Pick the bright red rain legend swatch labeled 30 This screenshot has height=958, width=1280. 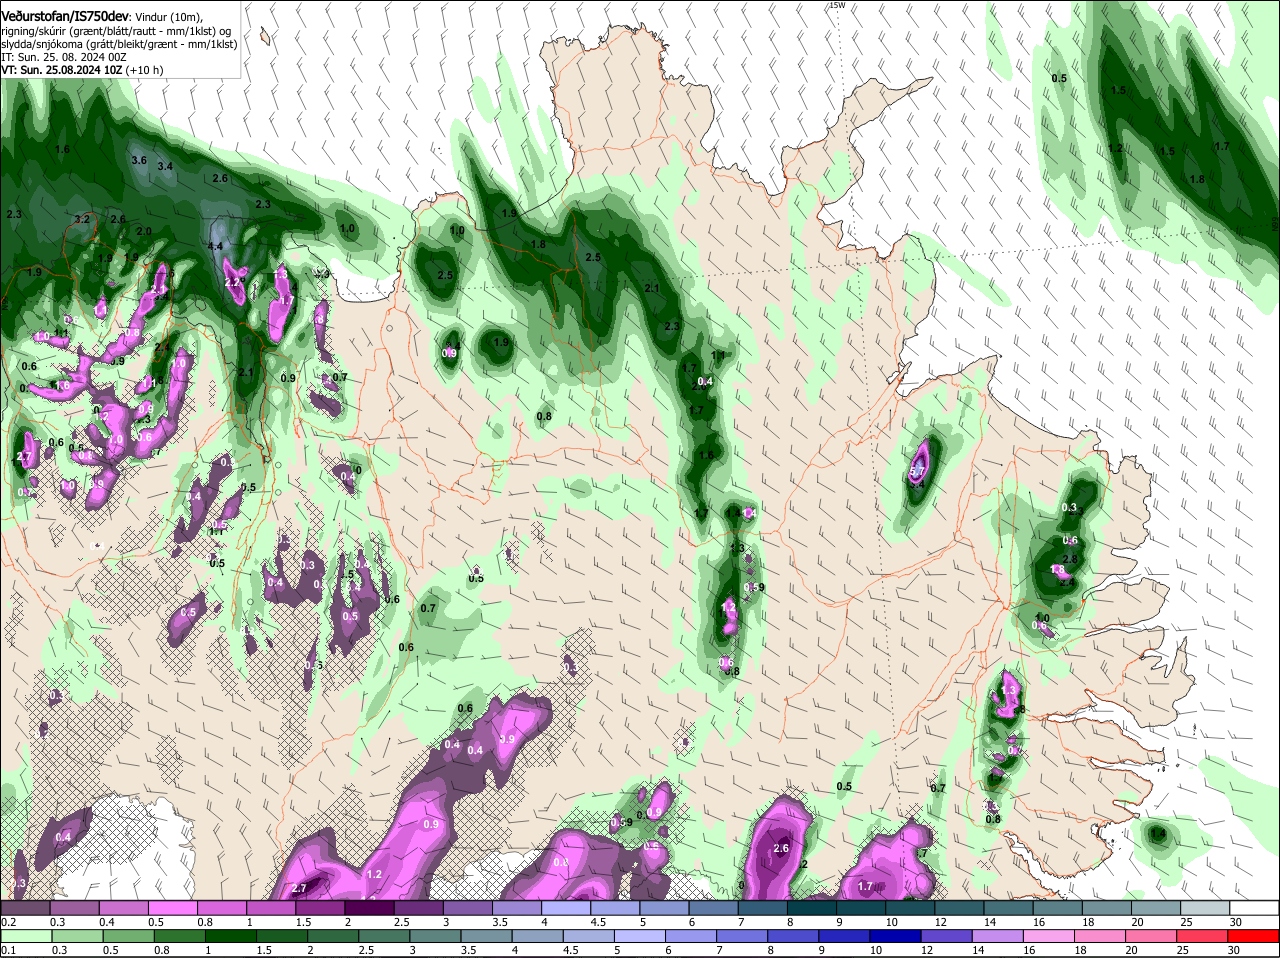[1253, 936]
